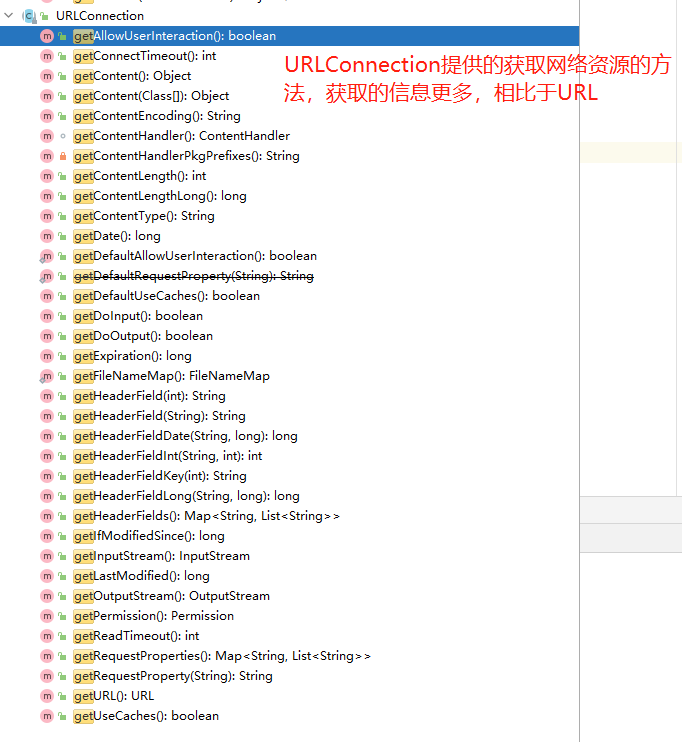
Task: Select getHeaderFieldKey(int): String
Action: click(x=160, y=476)
